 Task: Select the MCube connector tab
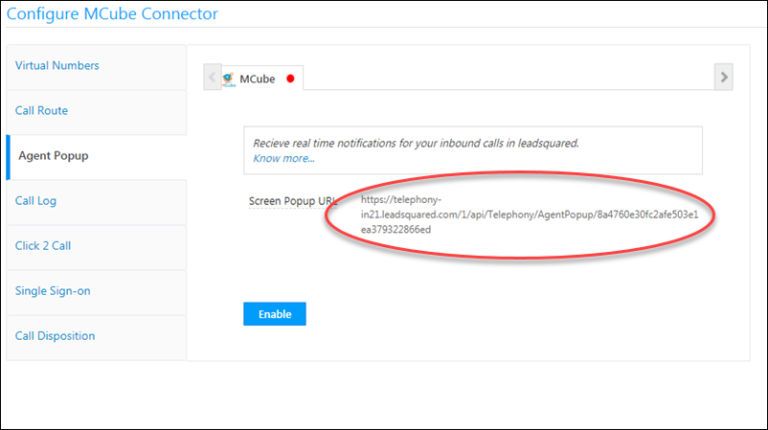257,78
